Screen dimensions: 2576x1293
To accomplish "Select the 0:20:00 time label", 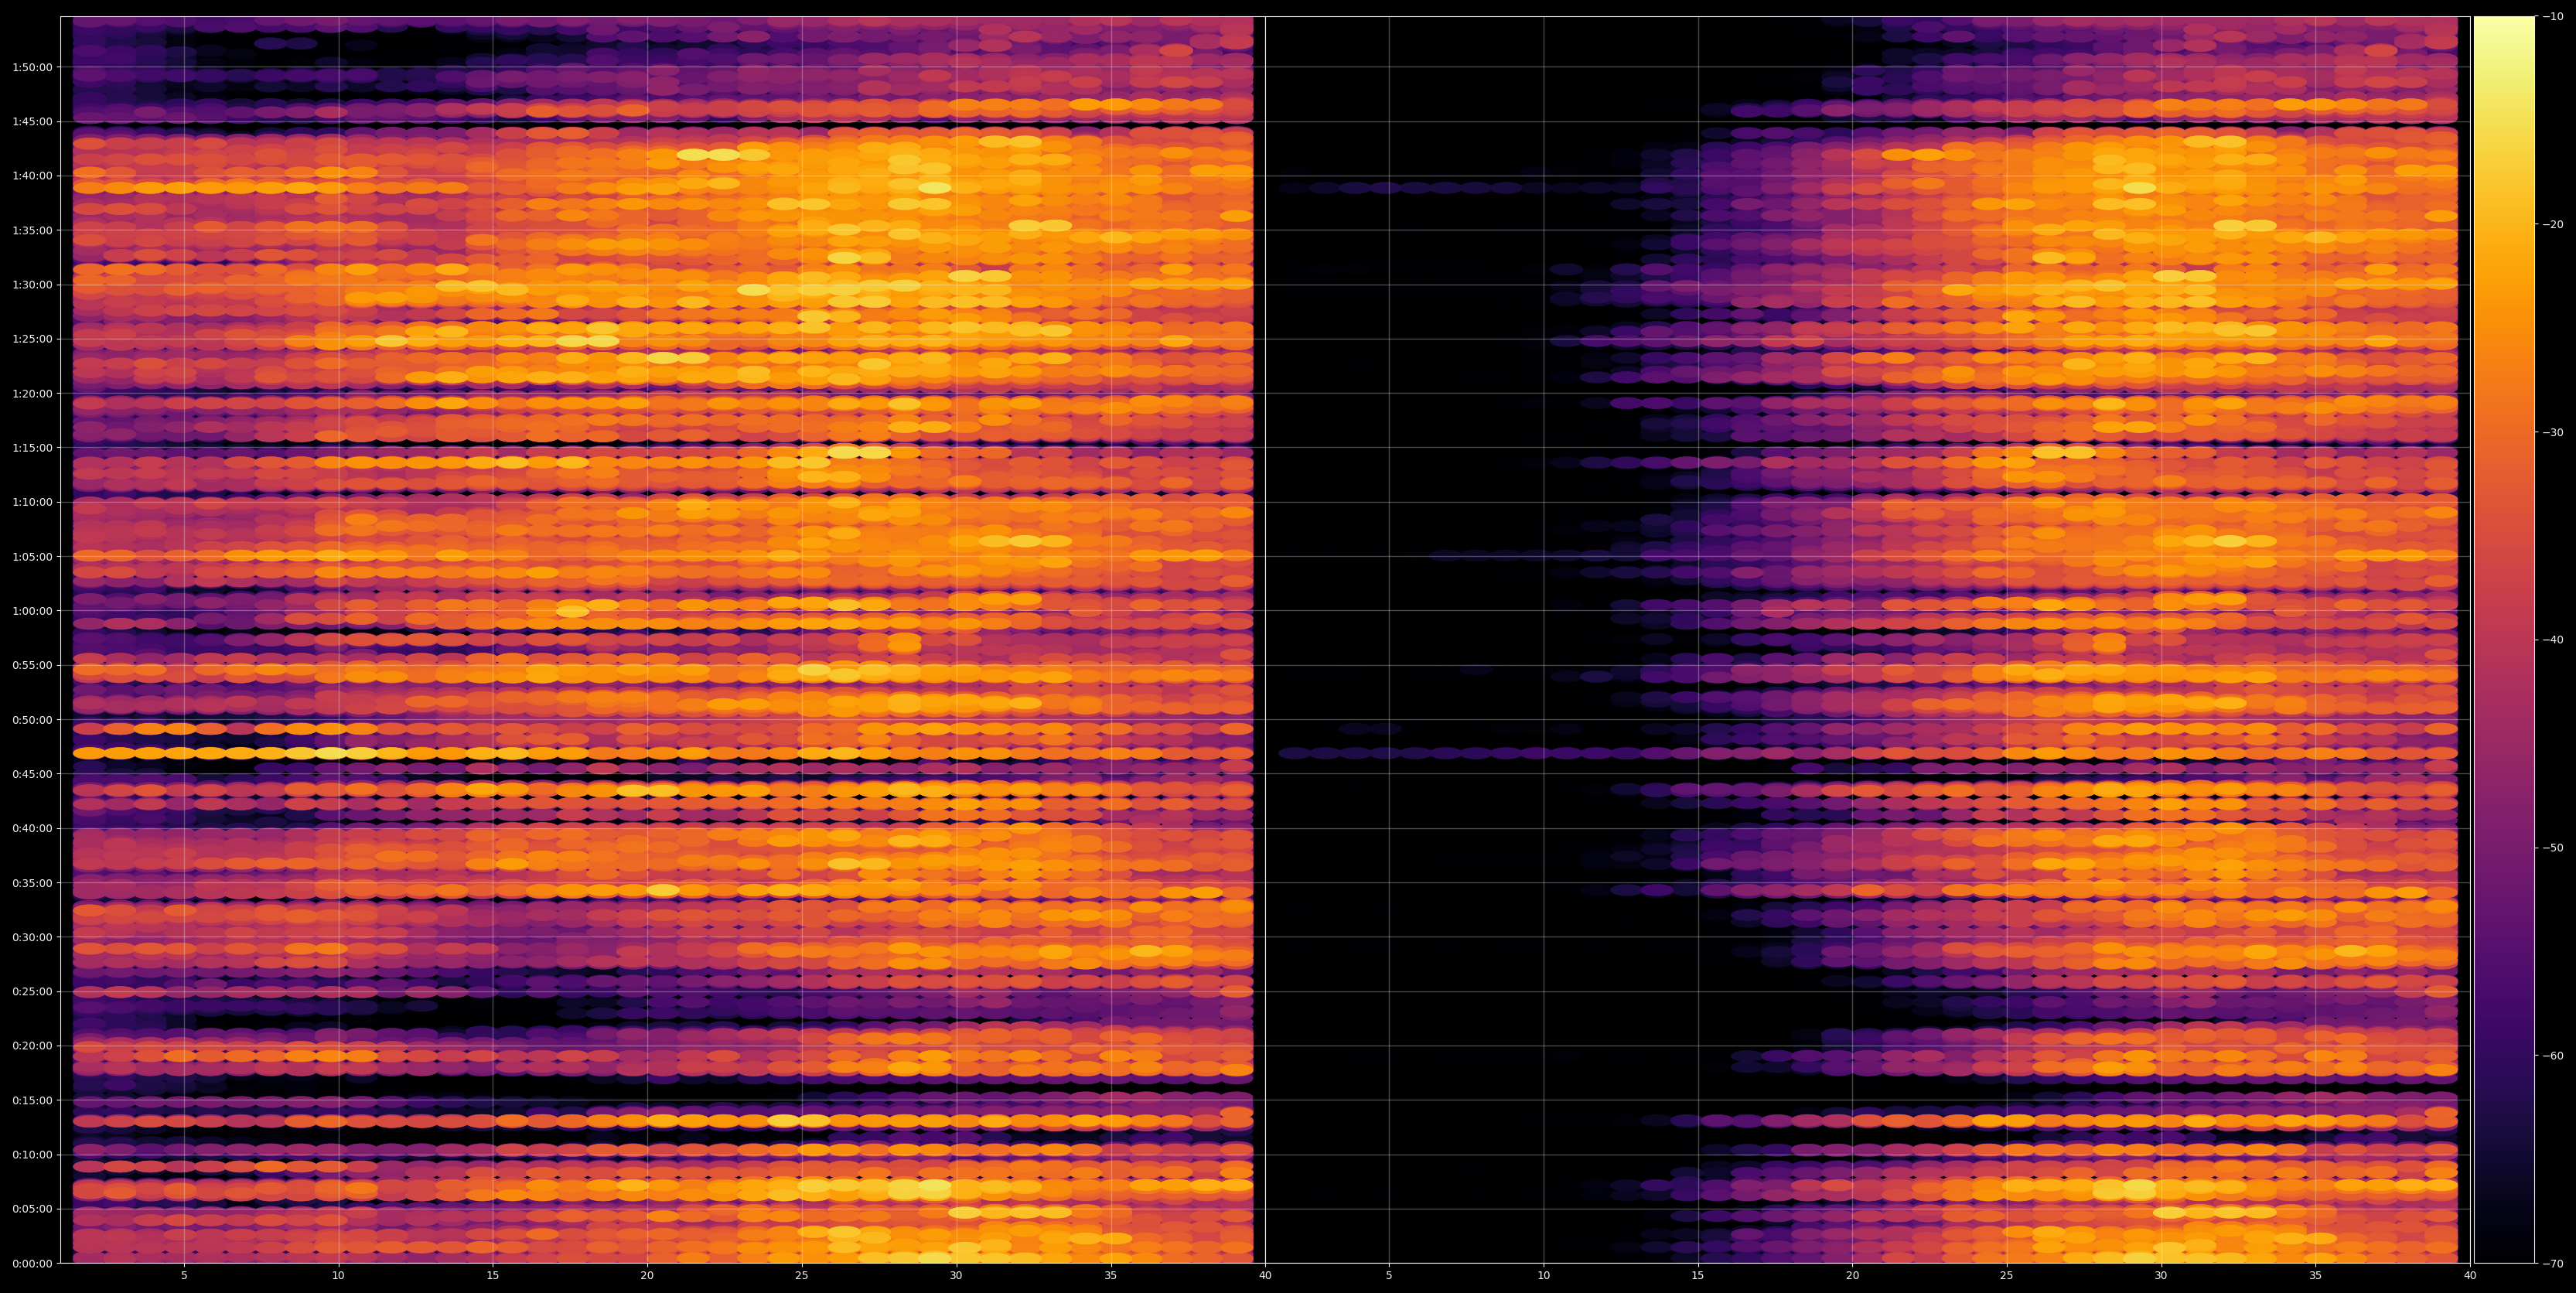I will click(32, 1046).
